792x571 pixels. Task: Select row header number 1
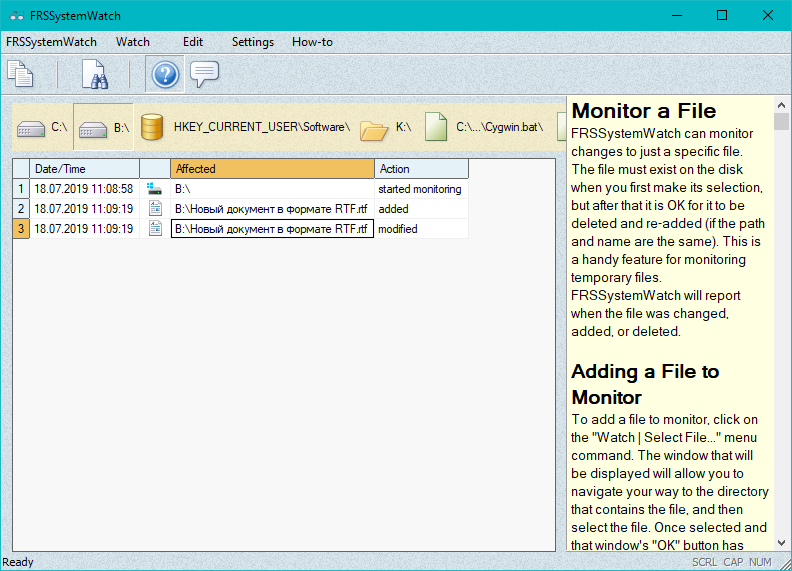(21, 189)
